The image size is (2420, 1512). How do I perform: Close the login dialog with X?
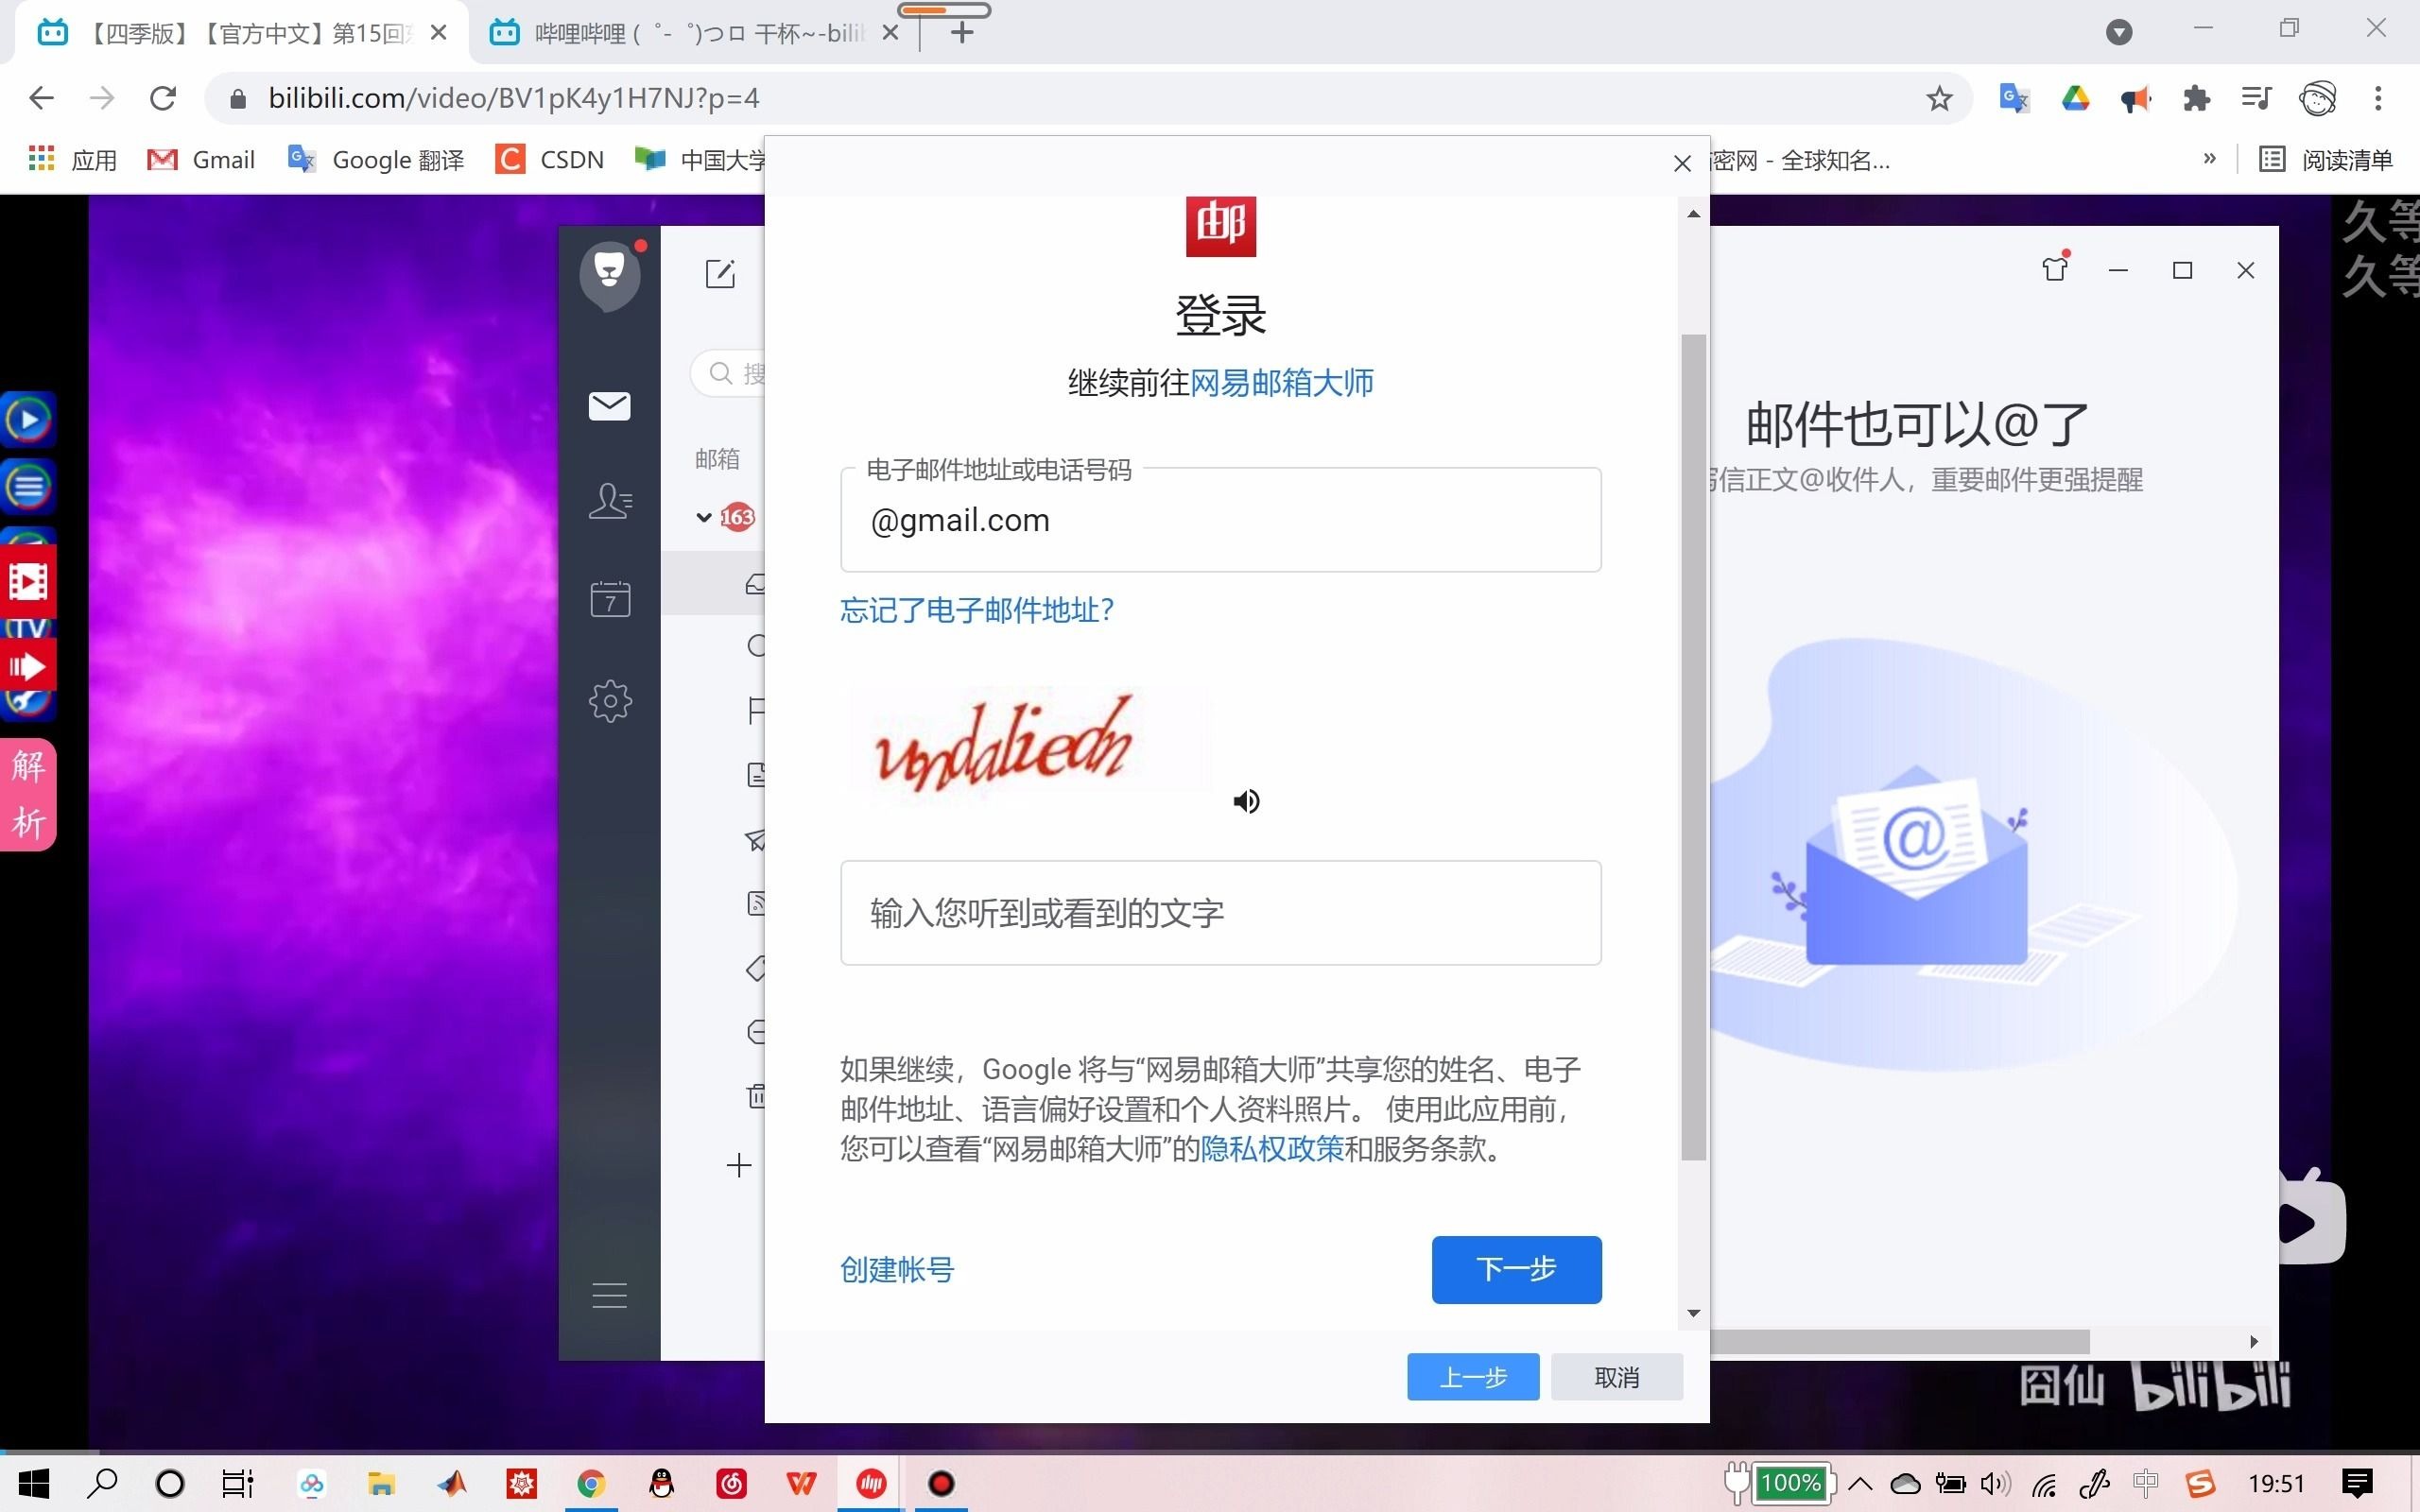pos(1682,163)
